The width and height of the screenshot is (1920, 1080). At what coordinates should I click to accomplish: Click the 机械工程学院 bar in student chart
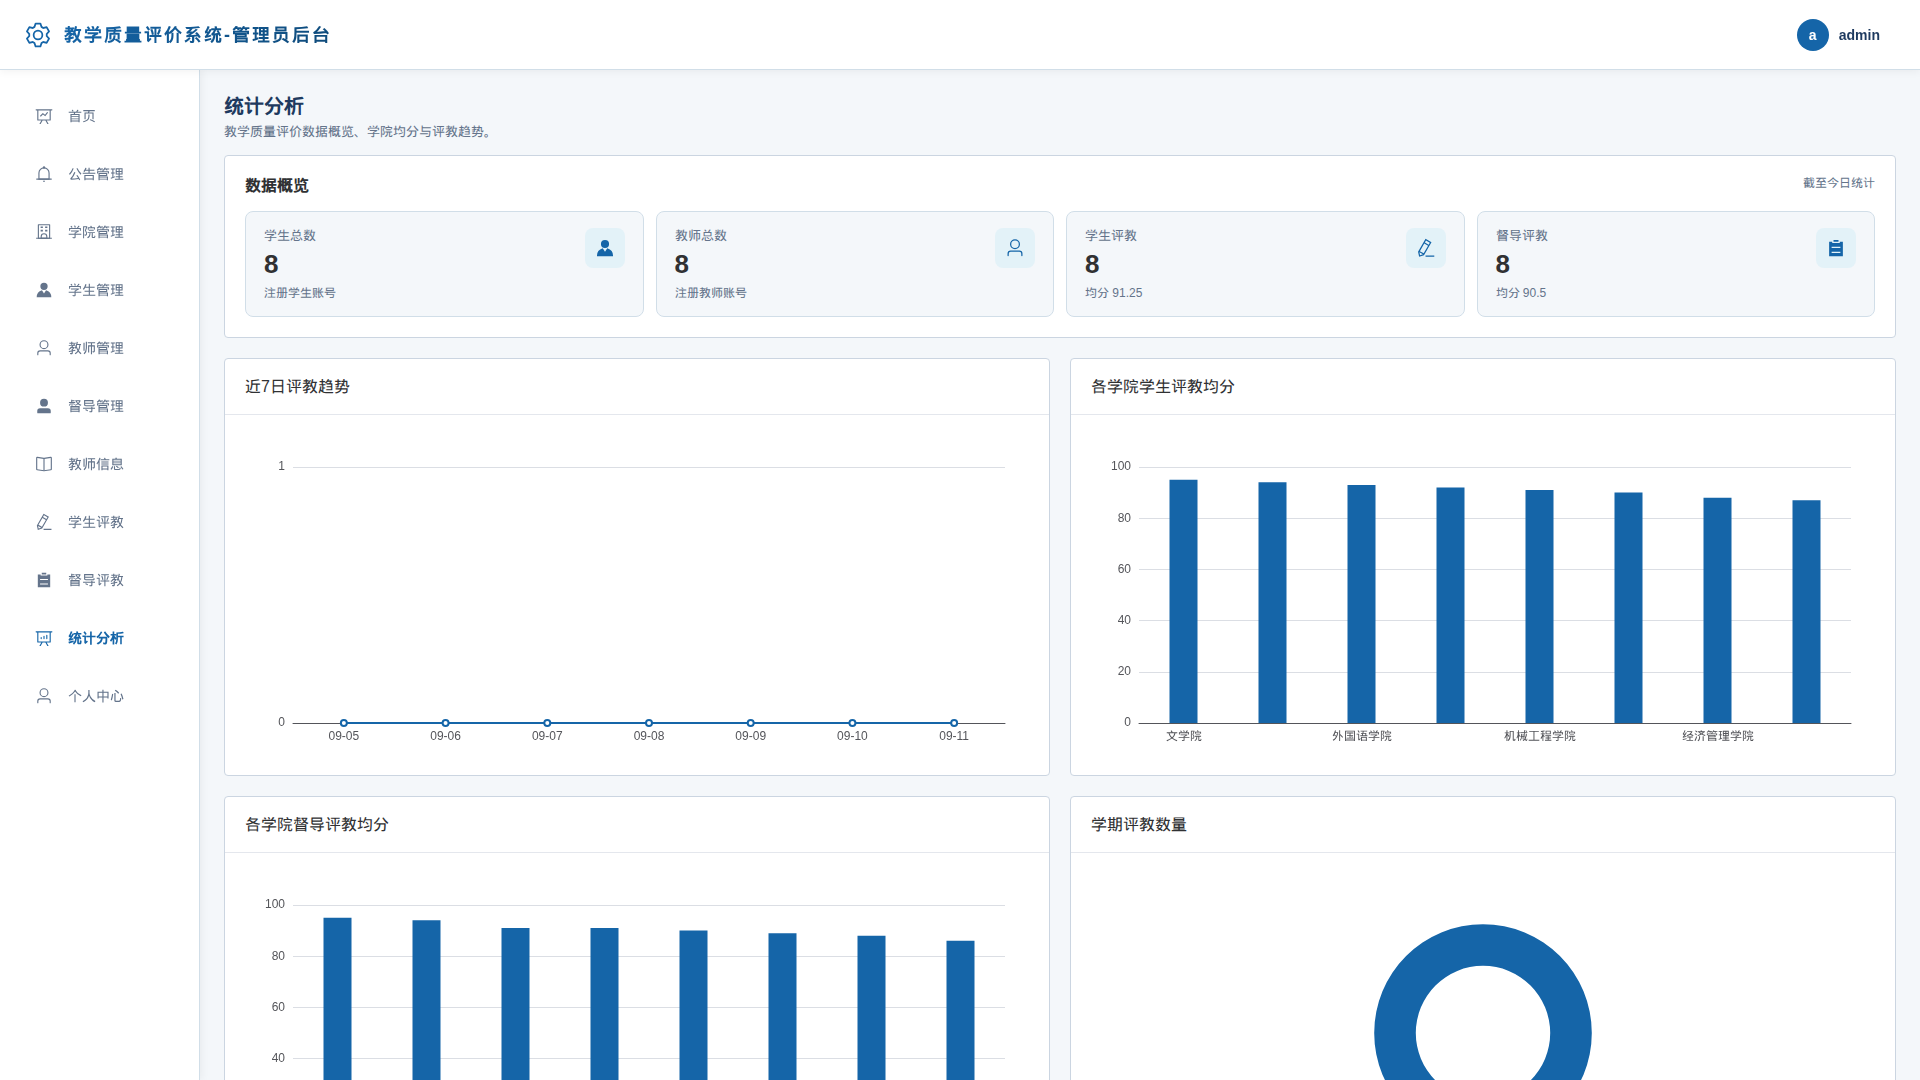pos(1539,606)
